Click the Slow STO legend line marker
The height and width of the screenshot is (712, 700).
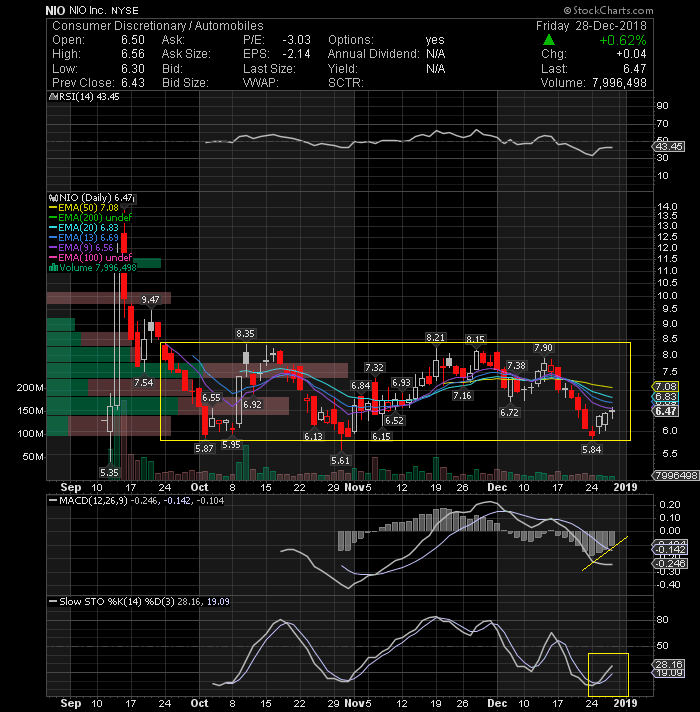[53, 602]
